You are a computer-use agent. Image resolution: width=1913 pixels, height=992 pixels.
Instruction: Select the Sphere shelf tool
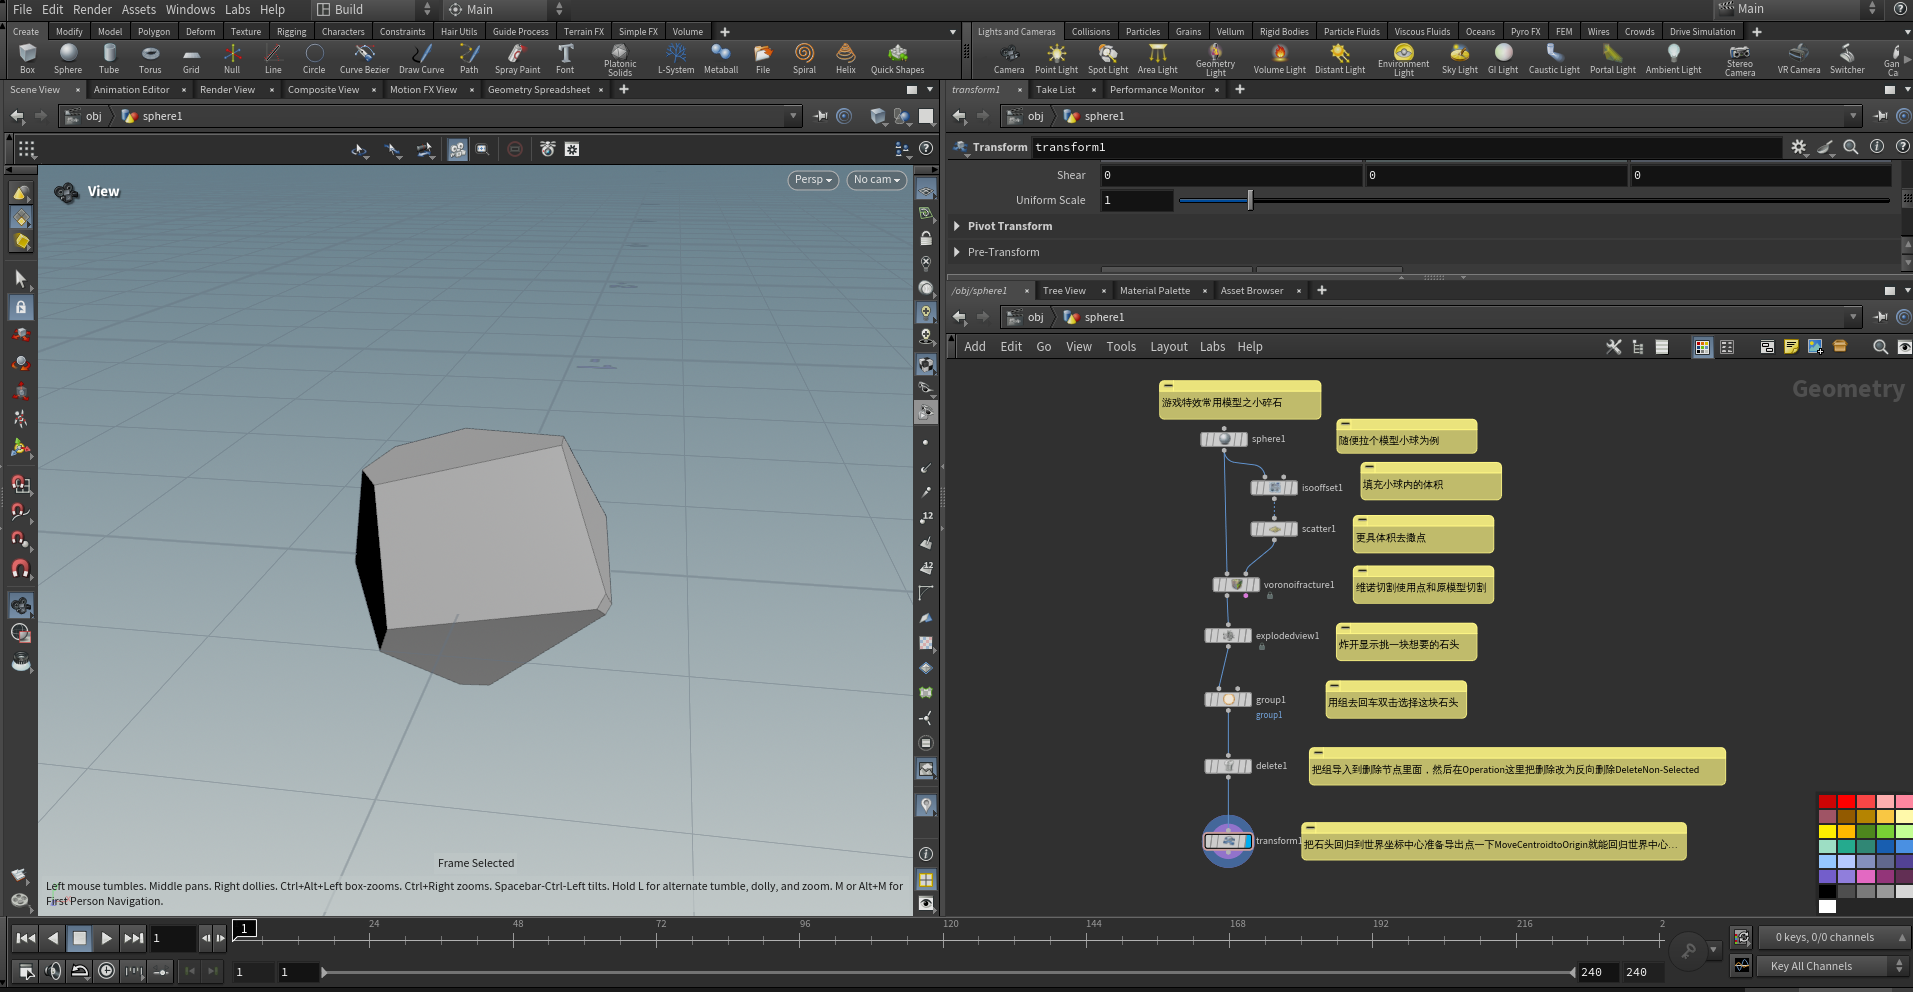click(68, 58)
